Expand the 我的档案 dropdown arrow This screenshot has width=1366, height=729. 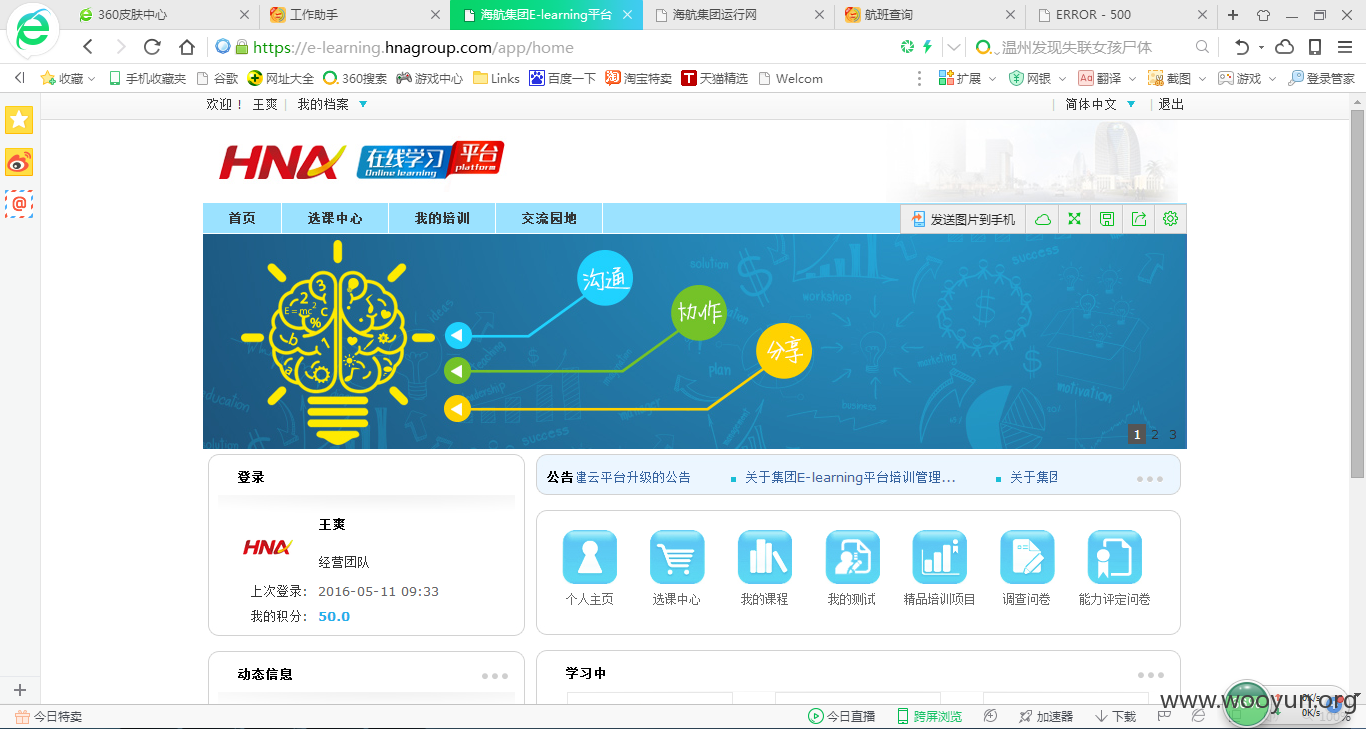tap(363, 104)
